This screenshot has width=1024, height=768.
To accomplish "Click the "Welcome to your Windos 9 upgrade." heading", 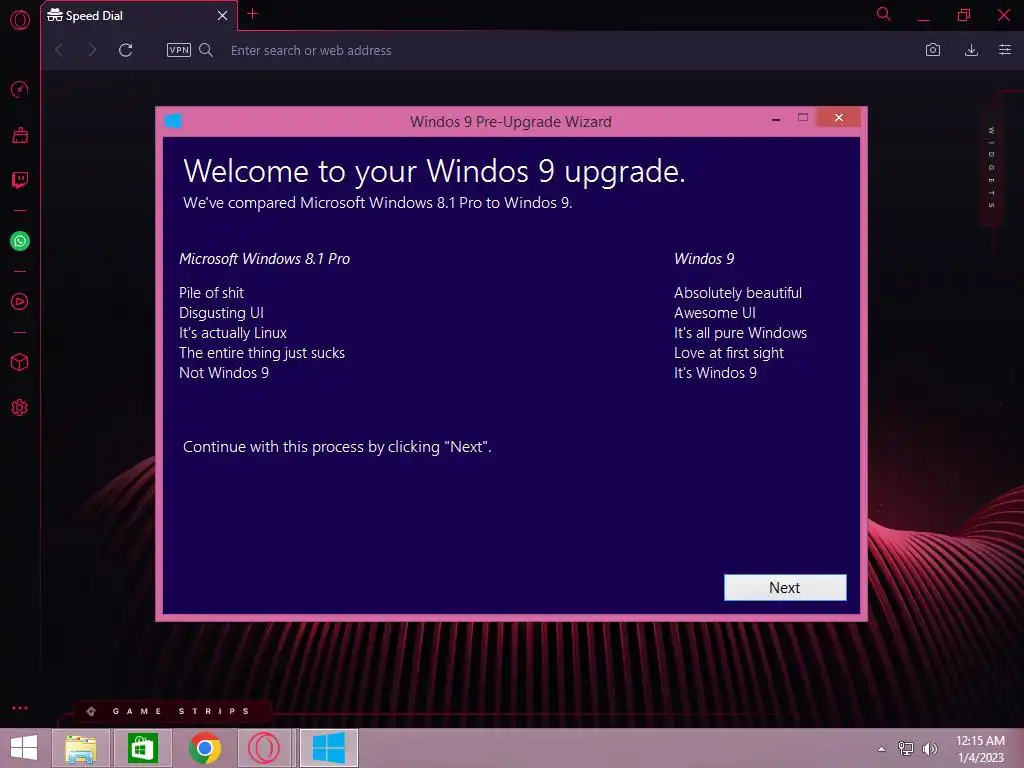I will coord(434,172).
